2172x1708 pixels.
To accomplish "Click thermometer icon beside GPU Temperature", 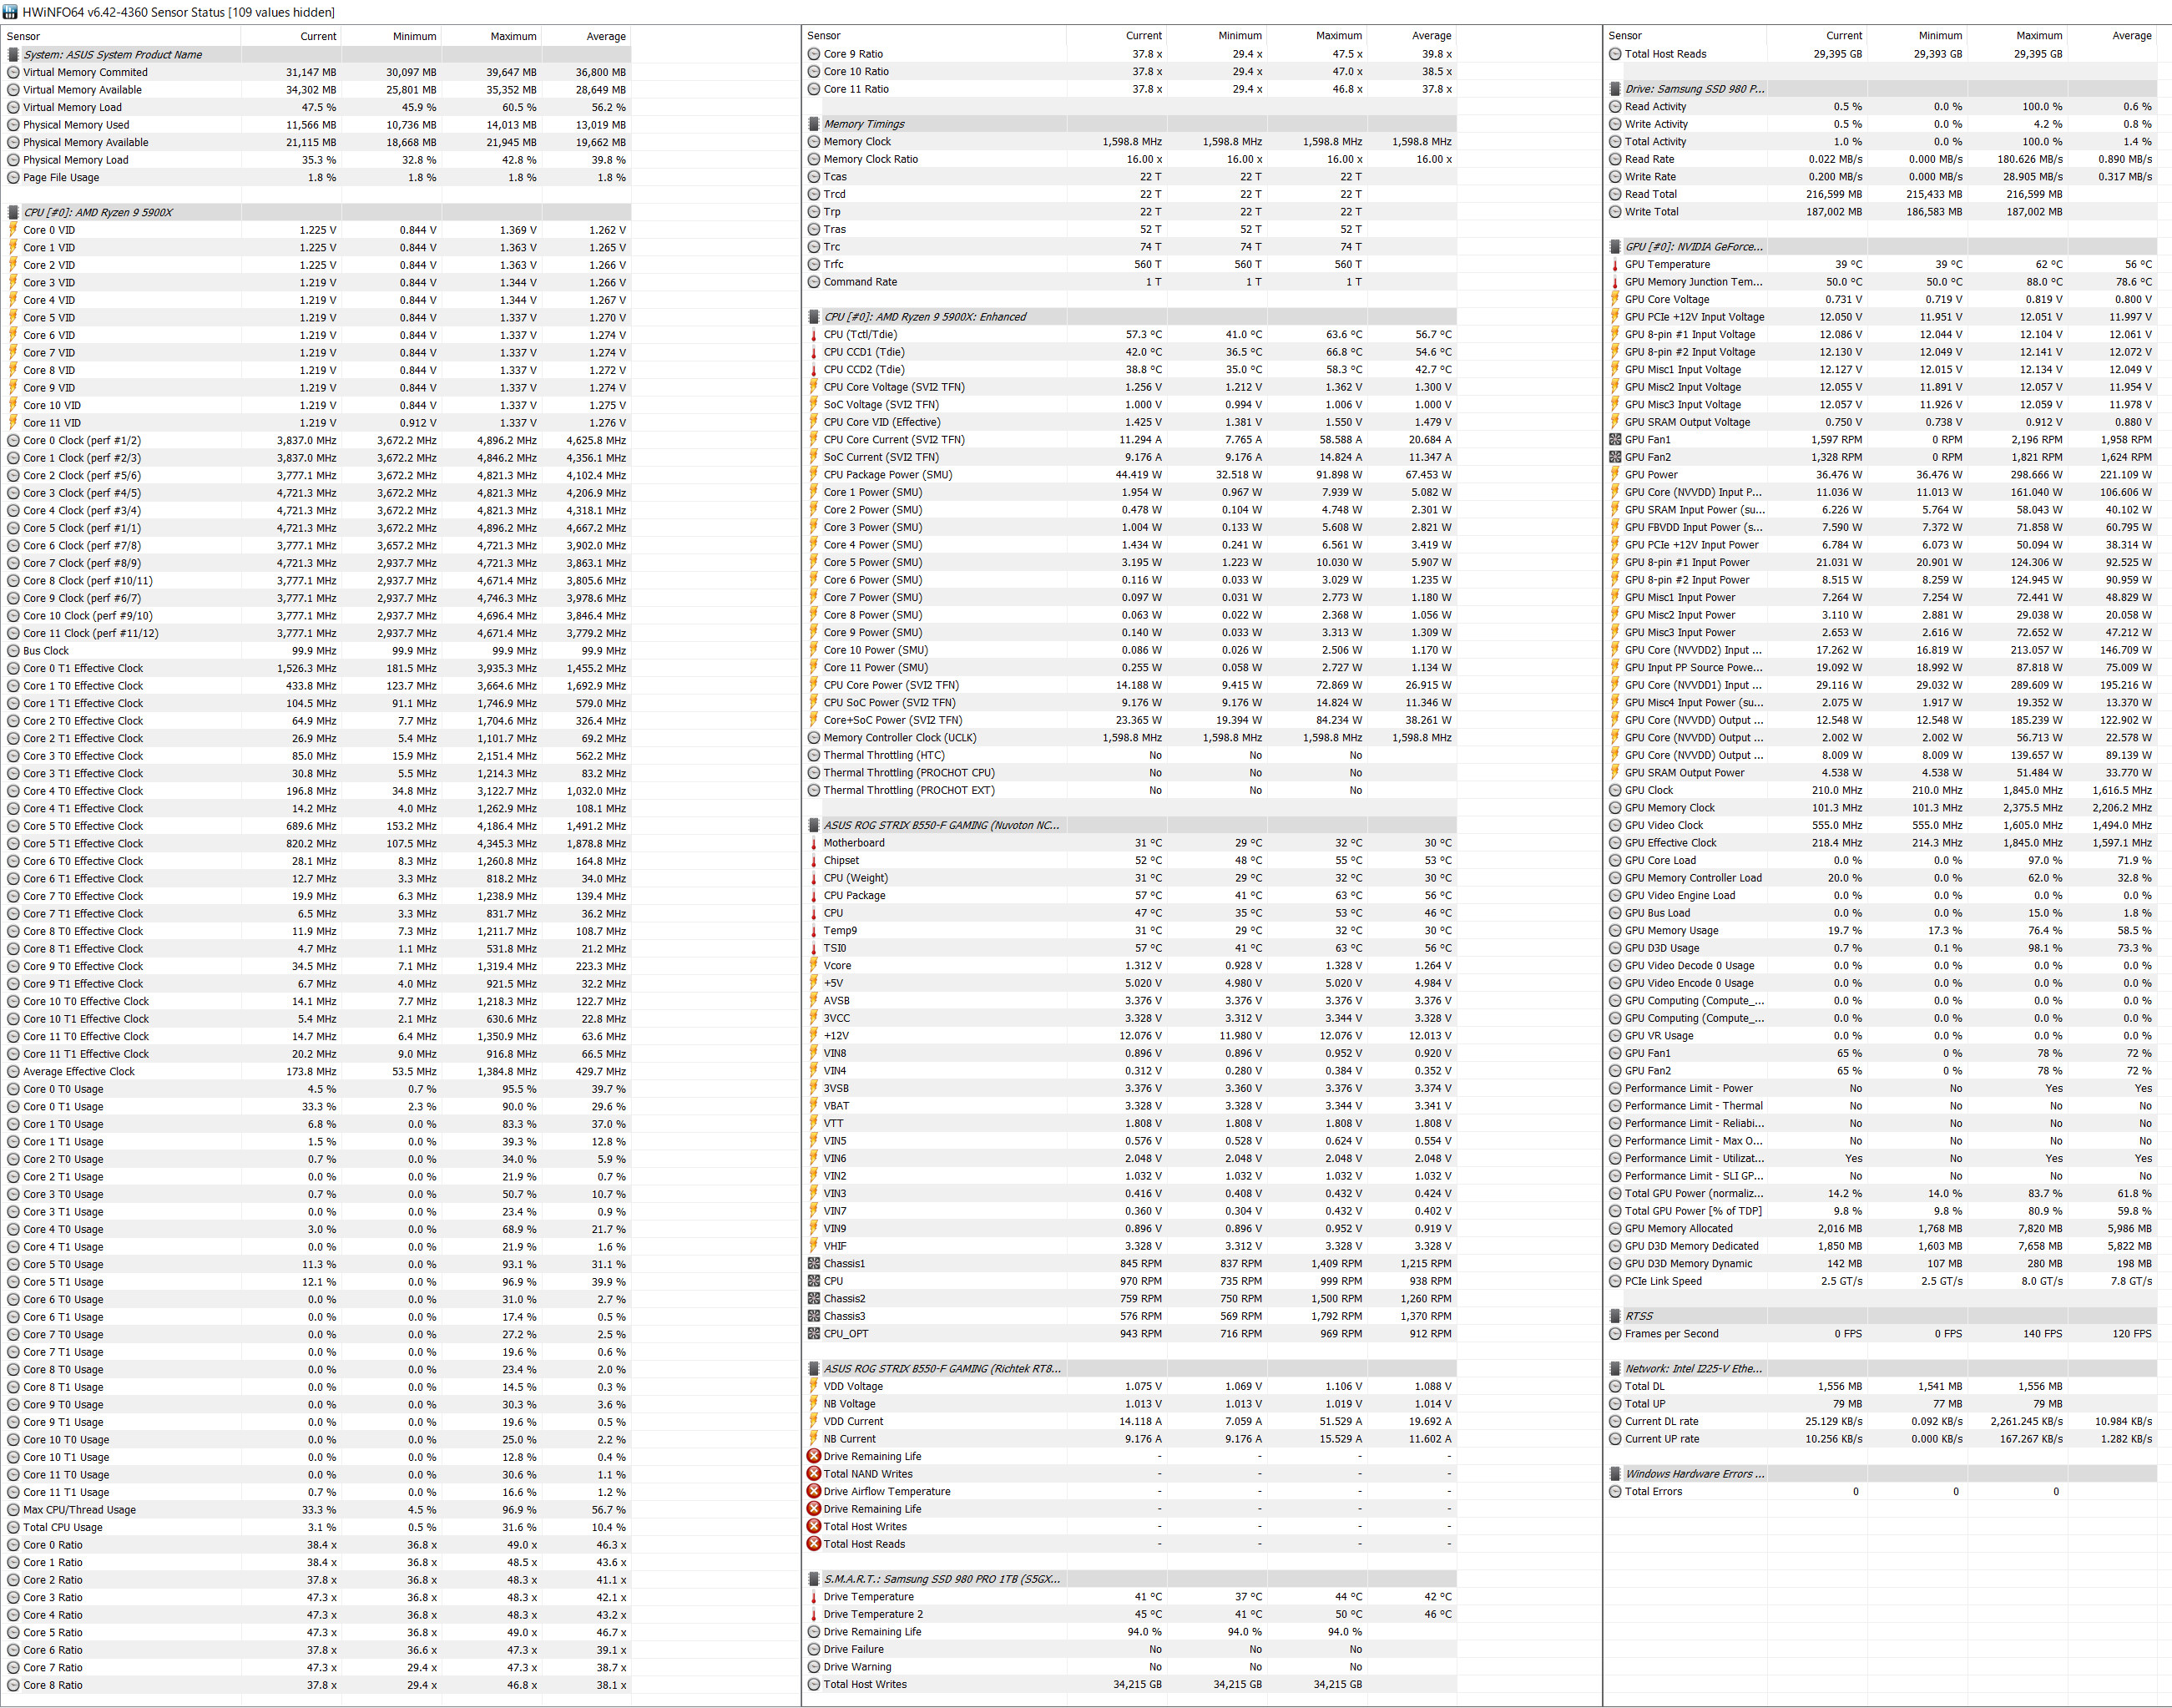I will tap(1615, 265).
